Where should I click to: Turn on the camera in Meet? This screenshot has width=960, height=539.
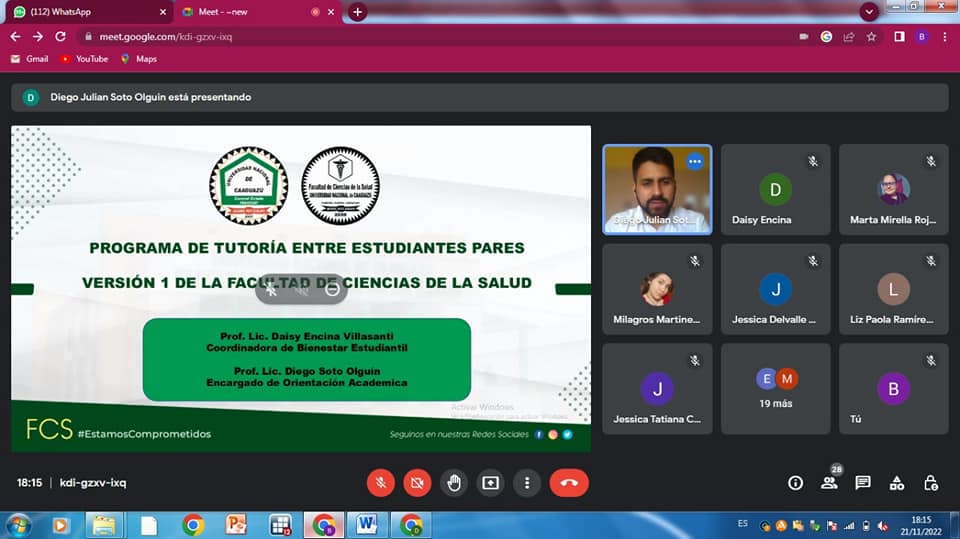coord(417,483)
